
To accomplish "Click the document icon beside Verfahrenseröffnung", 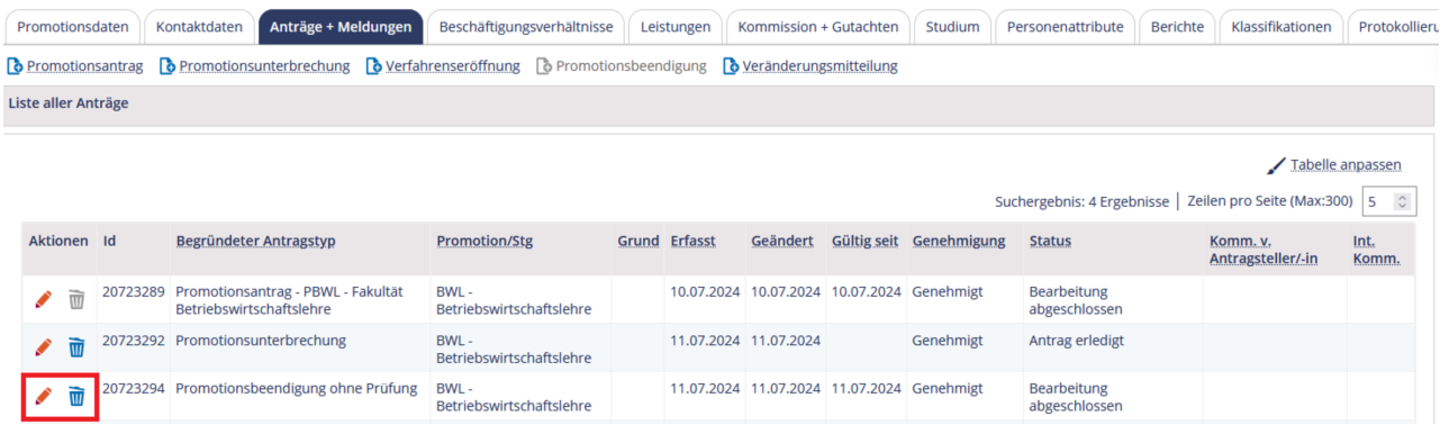I will [x=373, y=67].
